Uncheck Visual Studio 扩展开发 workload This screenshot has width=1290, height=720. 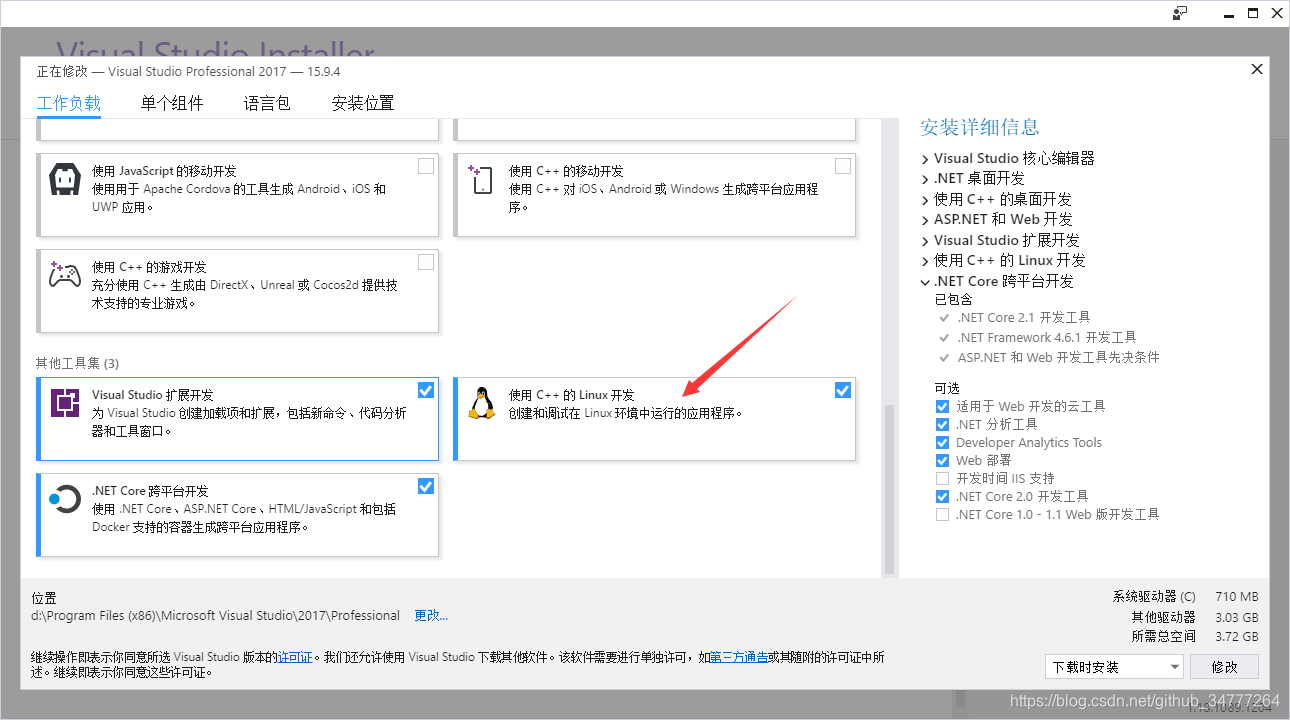(426, 390)
